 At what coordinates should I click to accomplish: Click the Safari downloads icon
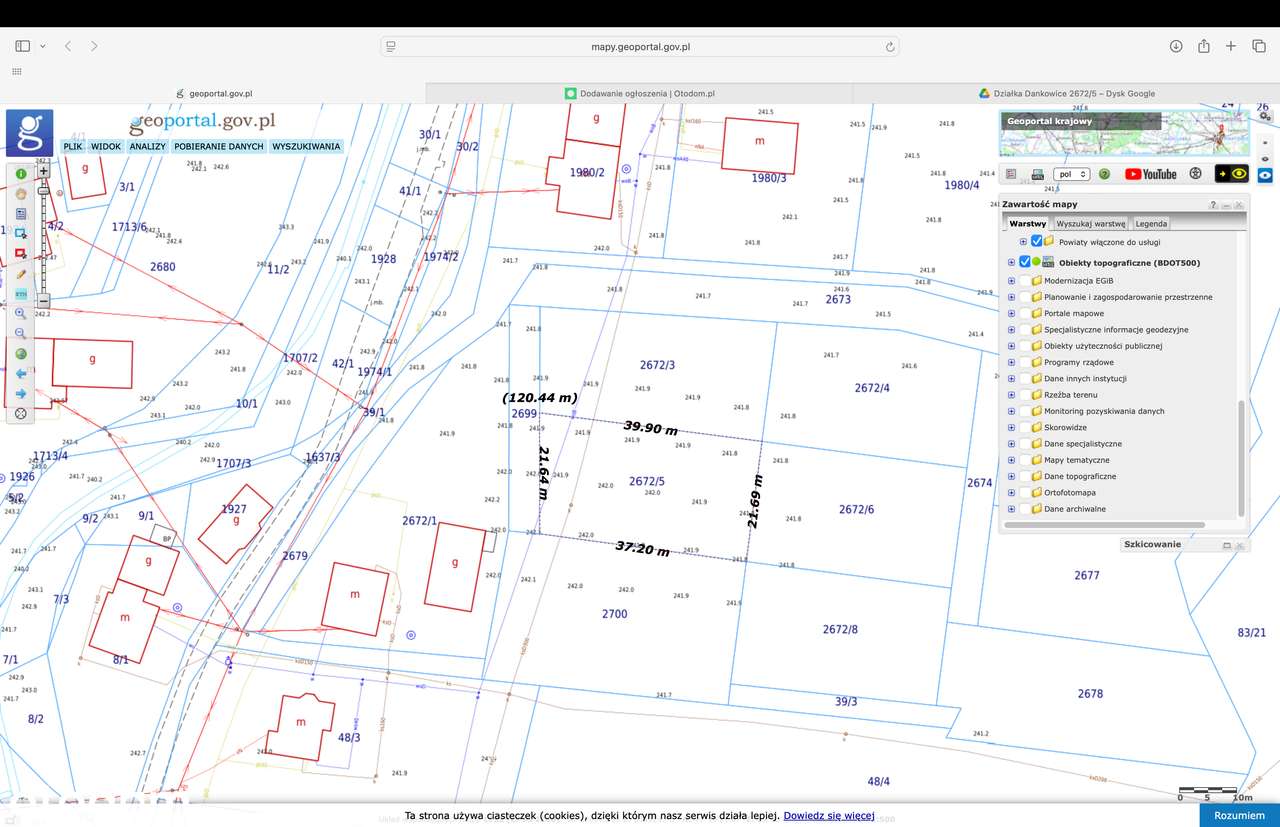[x=1176, y=46]
